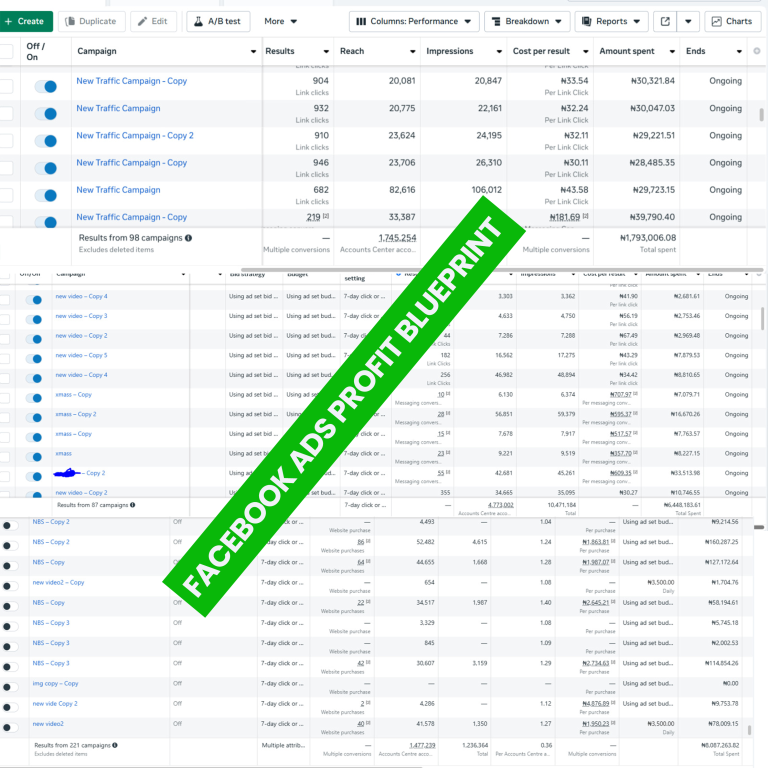Click the ₦33,513.98 amount spent value
Image resolution: width=768 pixels, height=768 pixels.
pyautogui.click(x=685, y=473)
